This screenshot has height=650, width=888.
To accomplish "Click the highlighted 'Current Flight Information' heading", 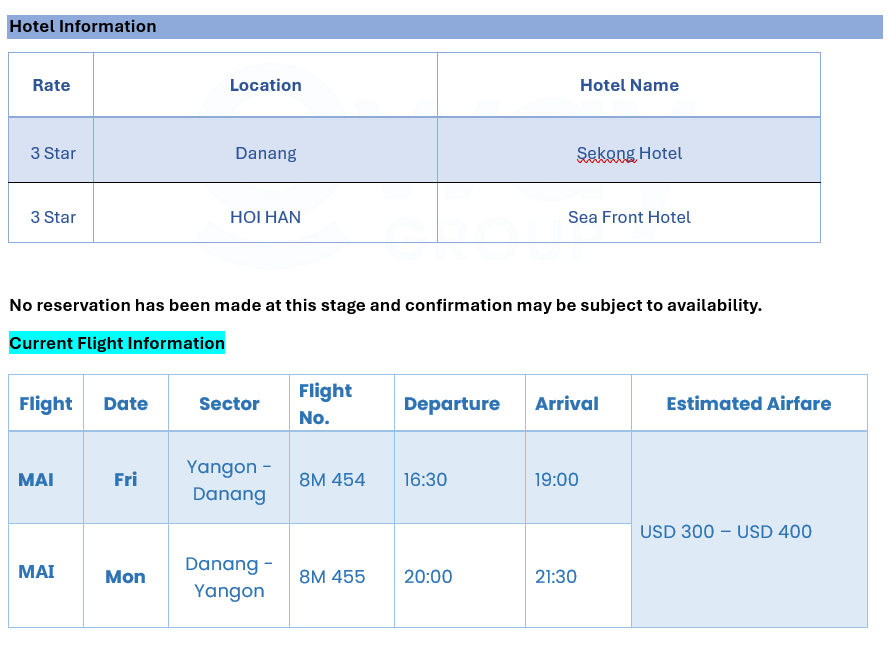I will [x=117, y=344].
